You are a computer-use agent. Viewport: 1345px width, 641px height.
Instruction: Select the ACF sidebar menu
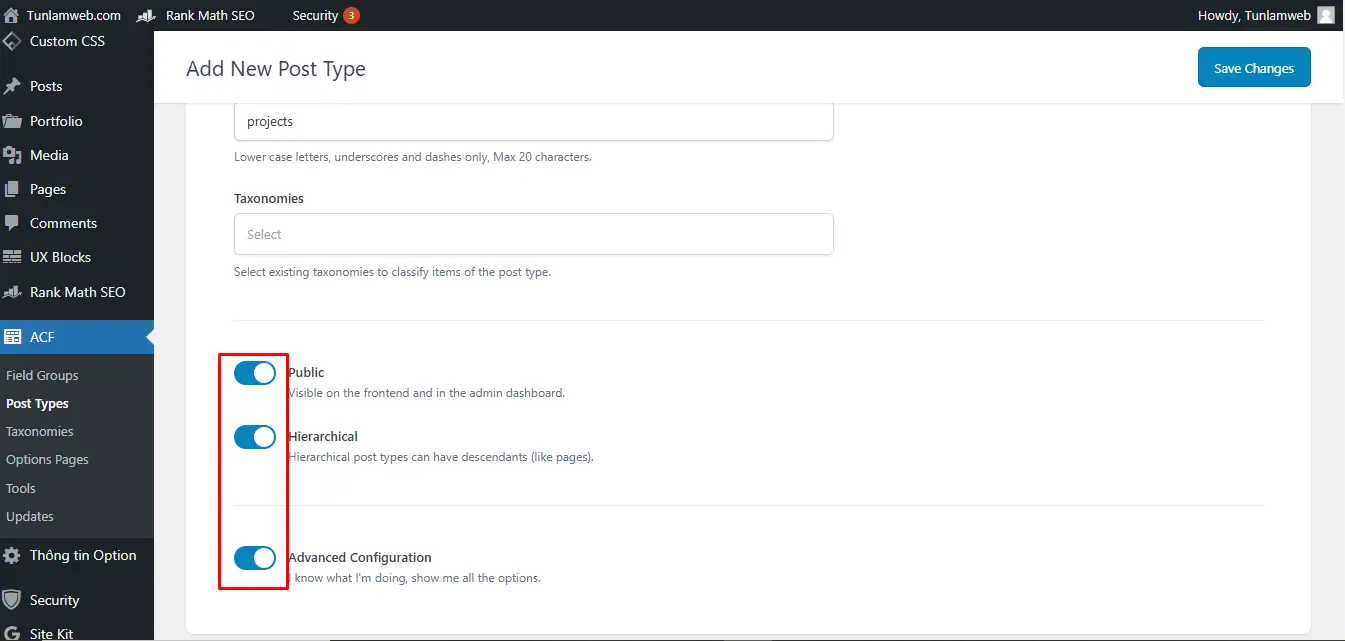(77, 337)
